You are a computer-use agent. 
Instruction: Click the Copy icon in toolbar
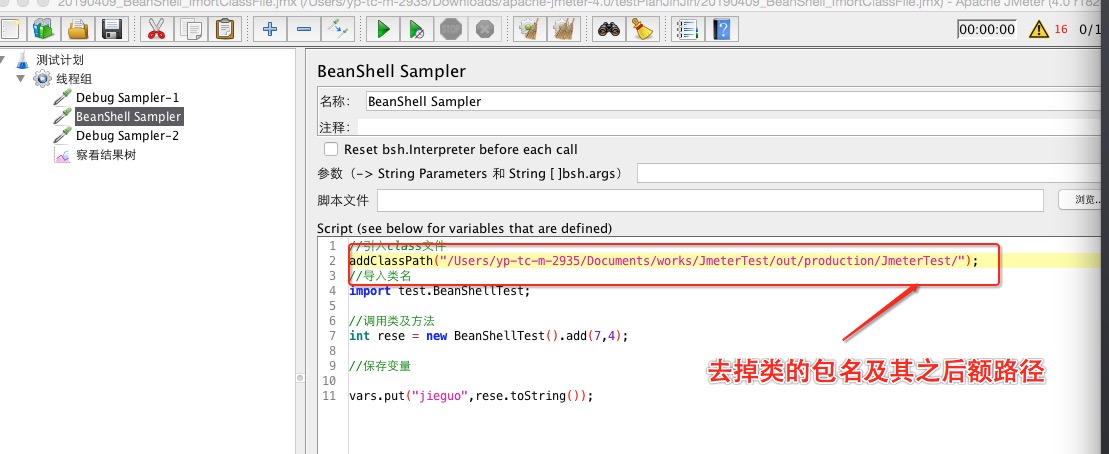point(190,29)
